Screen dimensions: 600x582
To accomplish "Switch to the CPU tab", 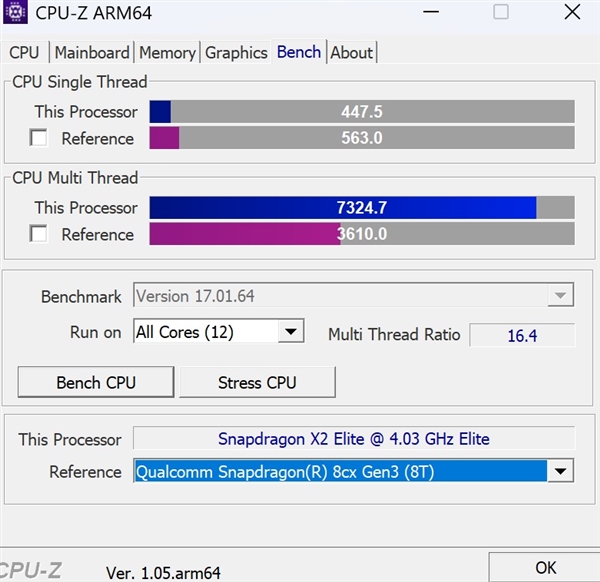I will coord(24,52).
